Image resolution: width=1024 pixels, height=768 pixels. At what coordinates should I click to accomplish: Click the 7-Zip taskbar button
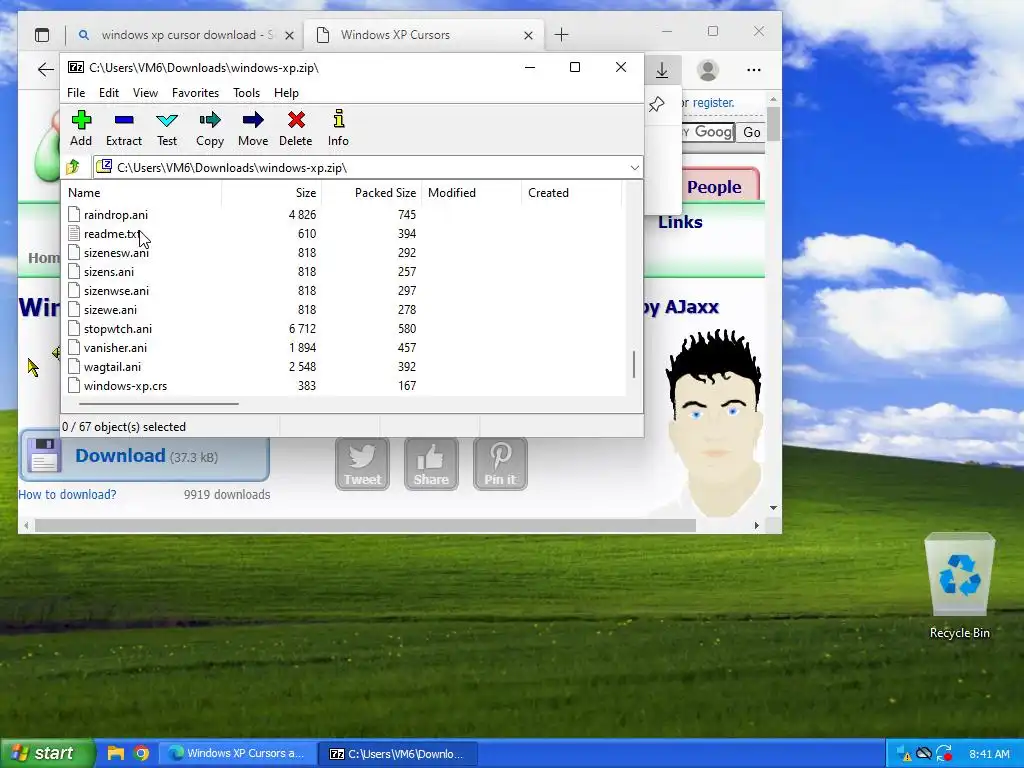(398, 754)
